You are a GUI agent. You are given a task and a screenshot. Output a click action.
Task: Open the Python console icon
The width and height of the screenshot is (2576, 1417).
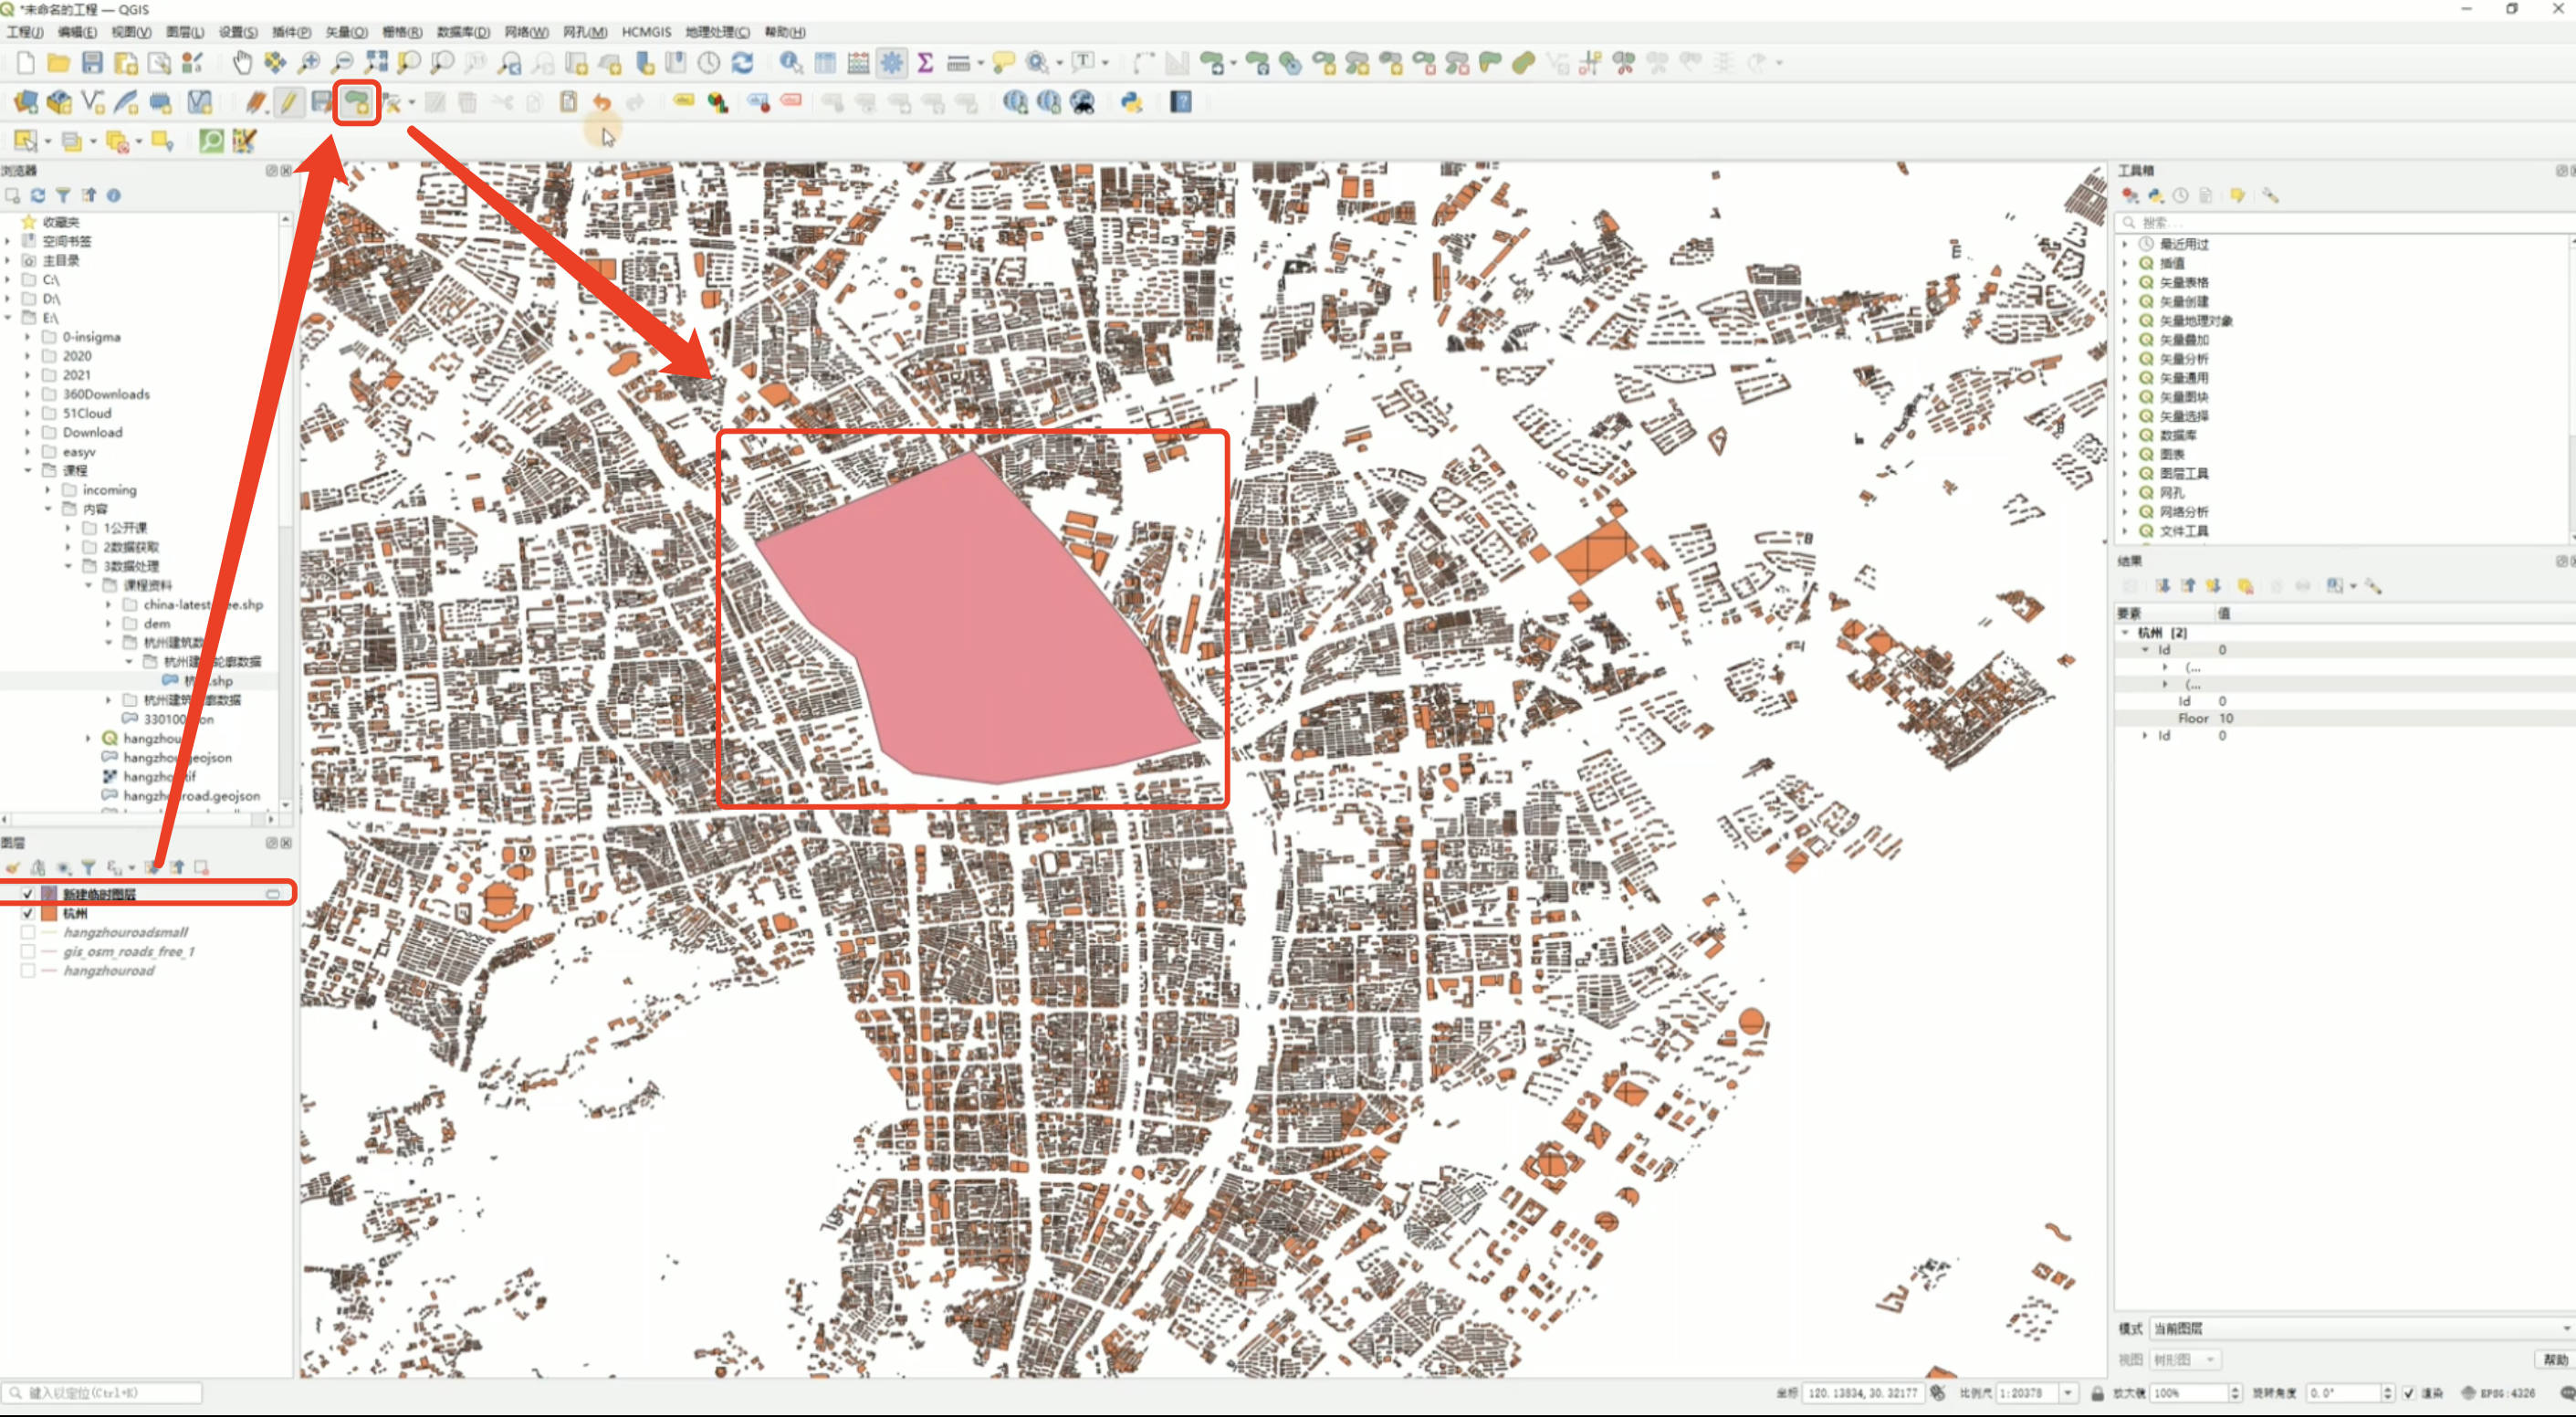(x=1132, y=102)
